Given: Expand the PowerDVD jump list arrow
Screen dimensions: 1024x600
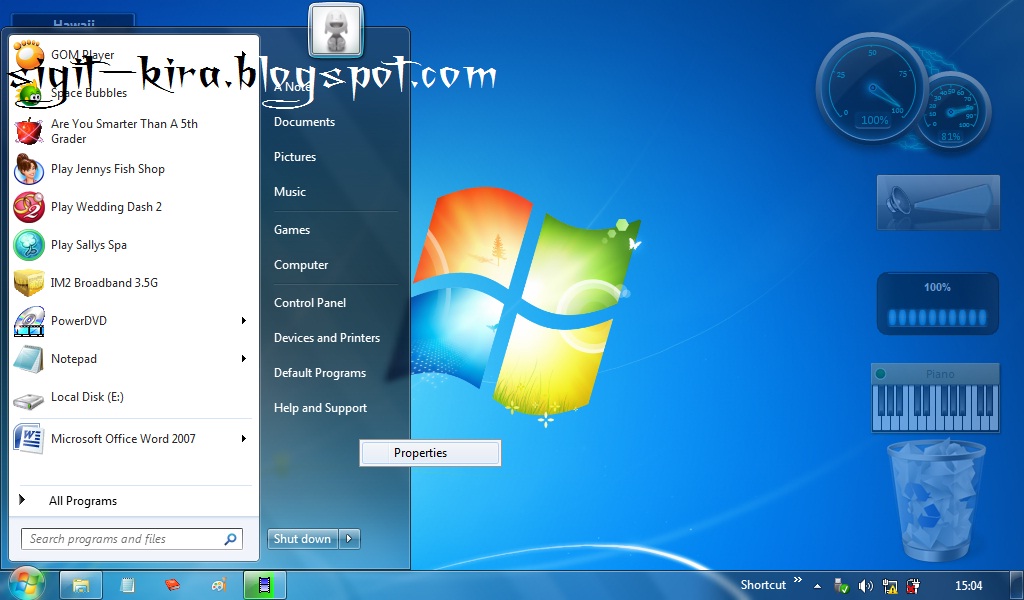Looking at the screenshot, I should pos(244,321).
